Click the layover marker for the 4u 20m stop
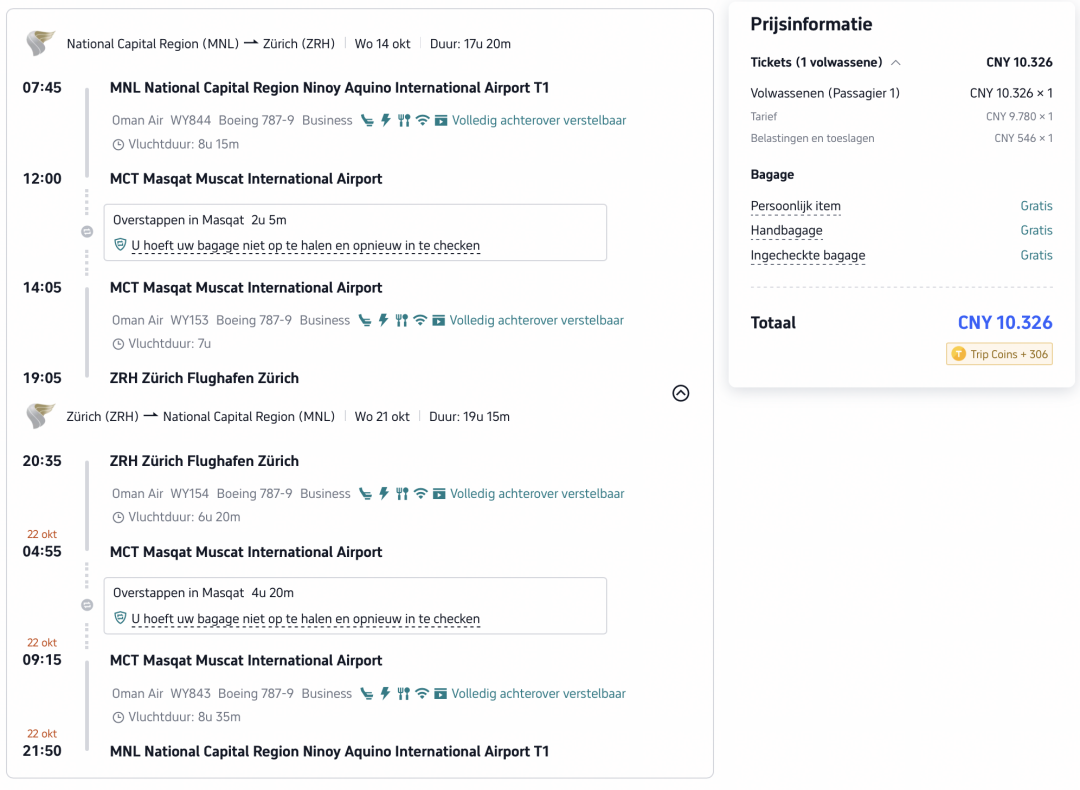Image resolution: width=1080 pixels, height=790 pixels. tap(87, 605)
